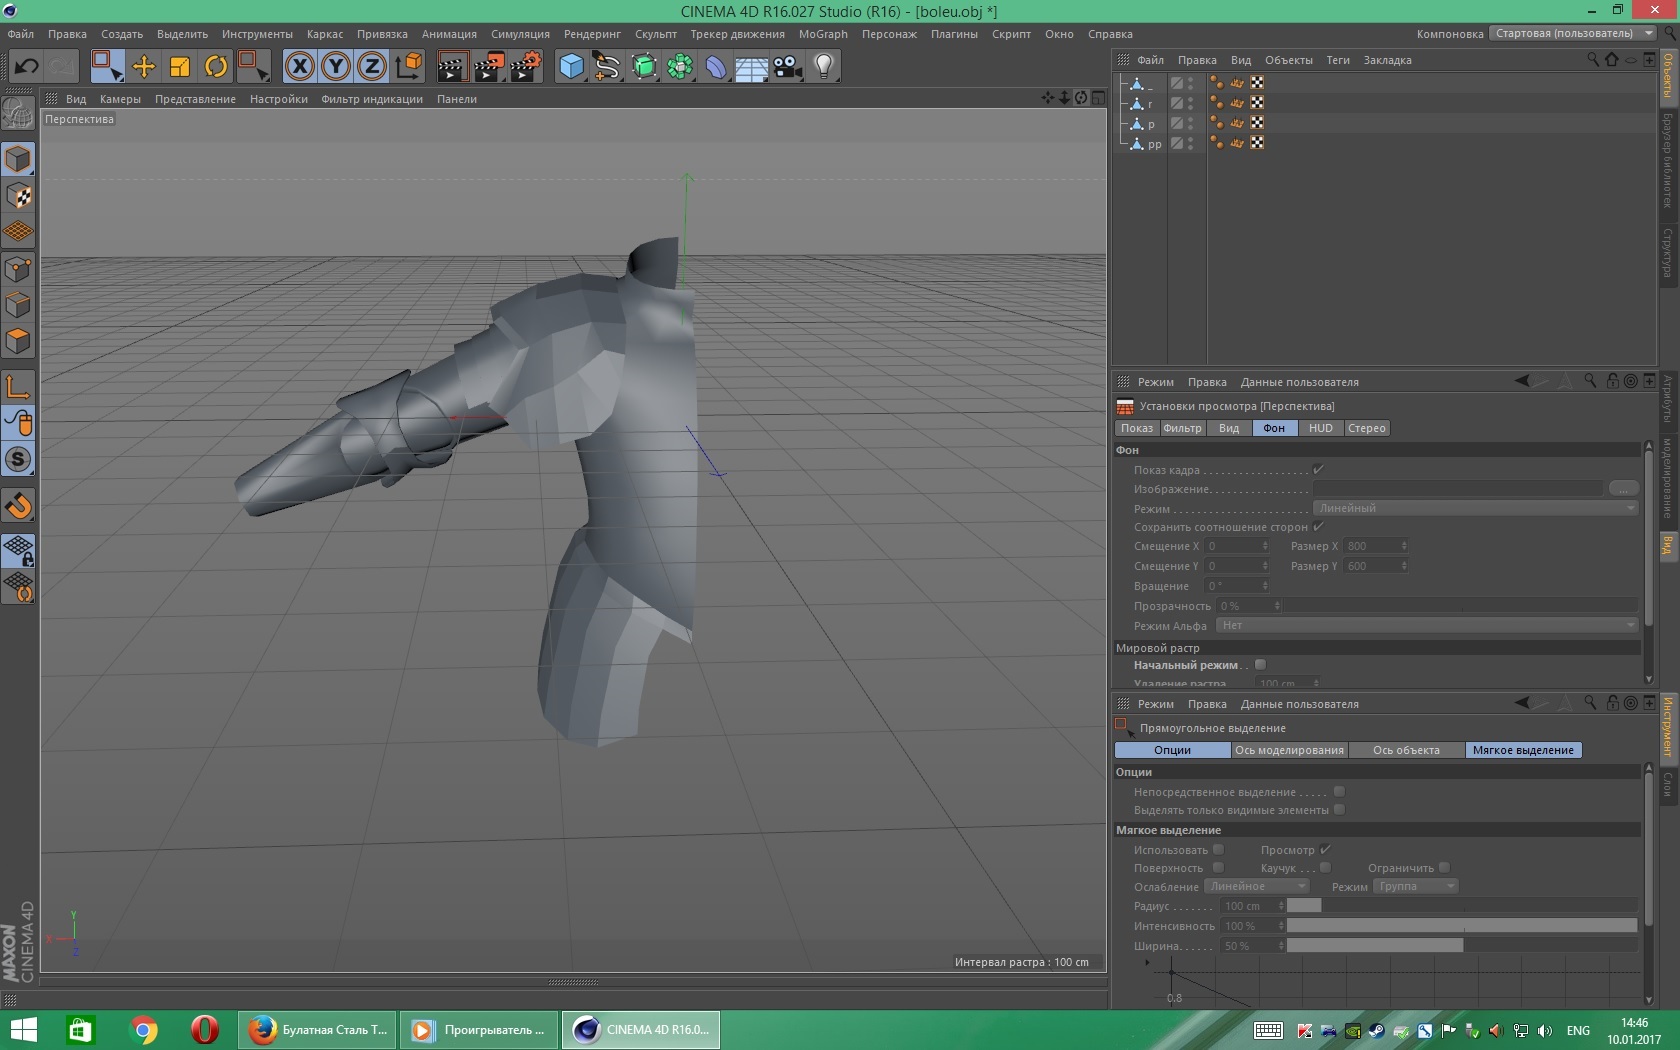
Task: Open the Режим Линейный dropdown
Action: coord(1476,508)
